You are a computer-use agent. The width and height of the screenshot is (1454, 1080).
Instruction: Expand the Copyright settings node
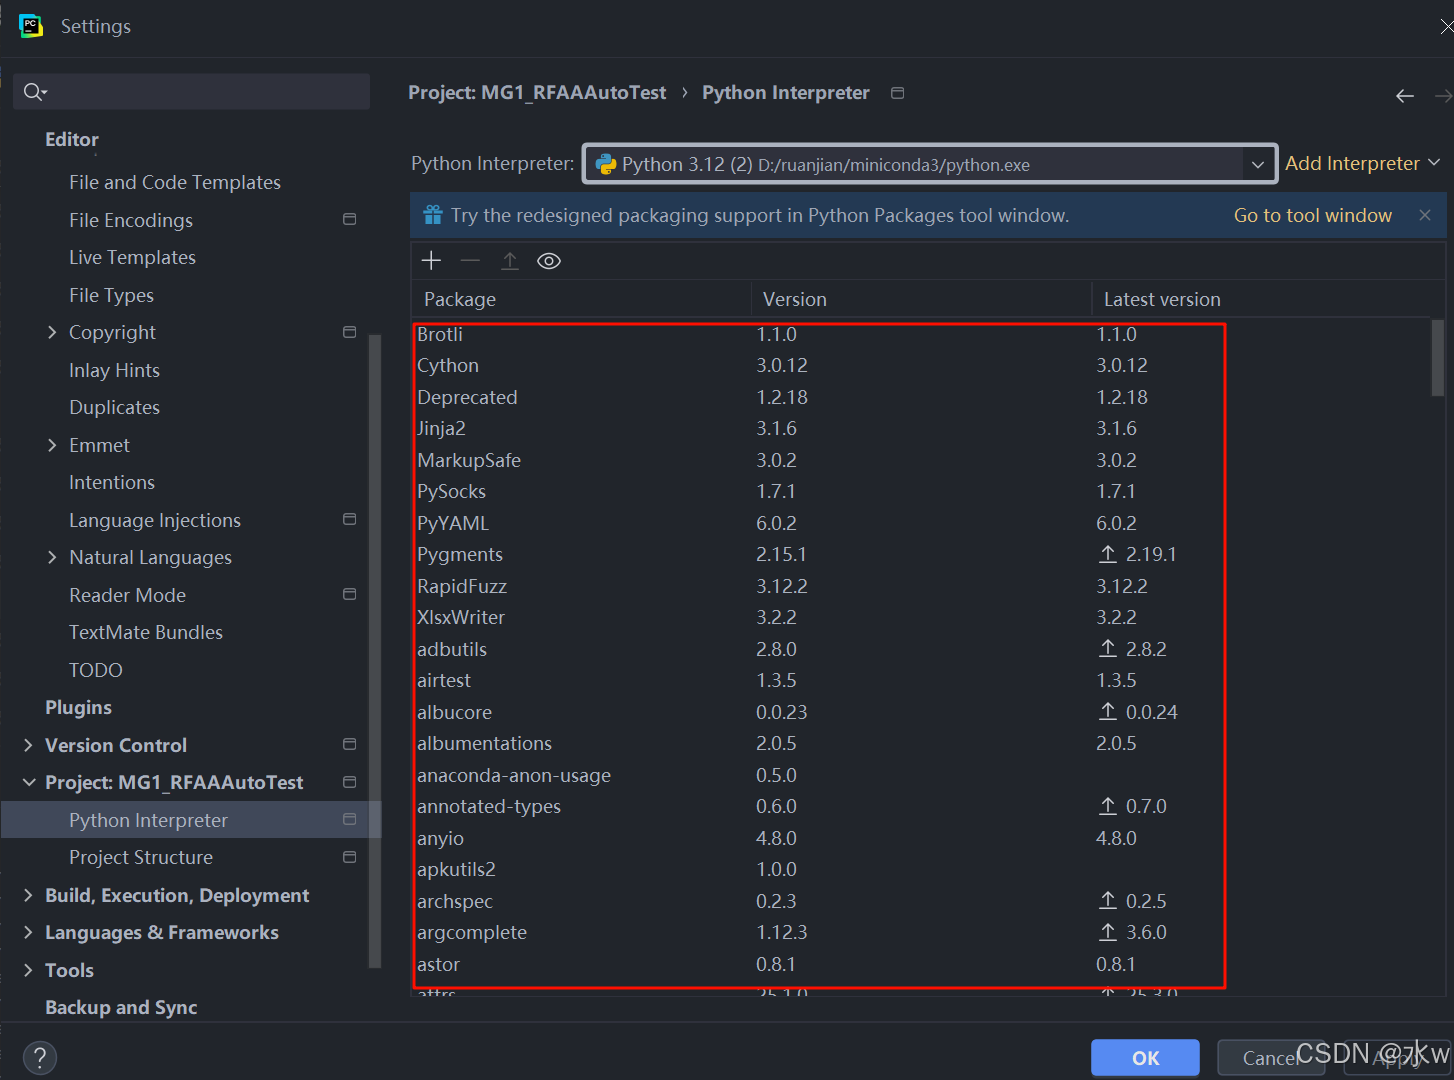tap(52, 332)
